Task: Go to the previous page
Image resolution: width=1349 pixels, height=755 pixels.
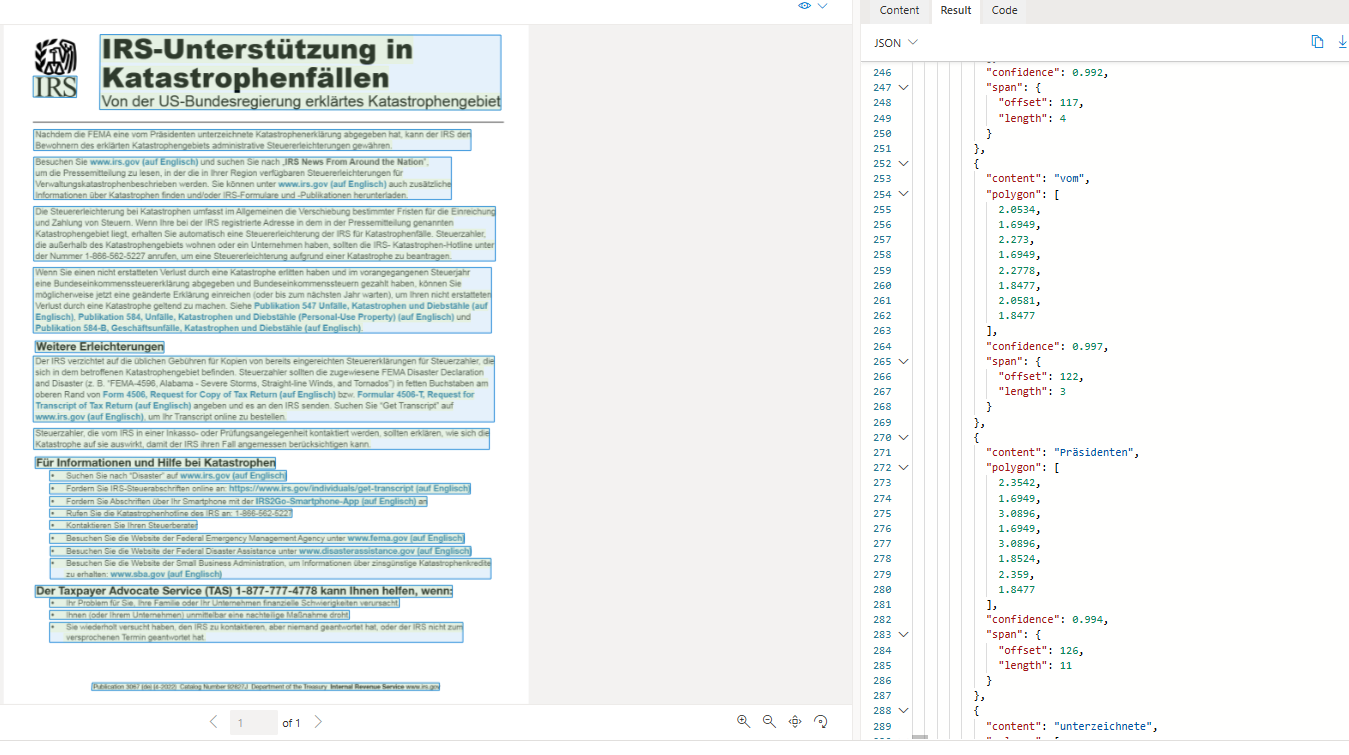Action: 213,722
